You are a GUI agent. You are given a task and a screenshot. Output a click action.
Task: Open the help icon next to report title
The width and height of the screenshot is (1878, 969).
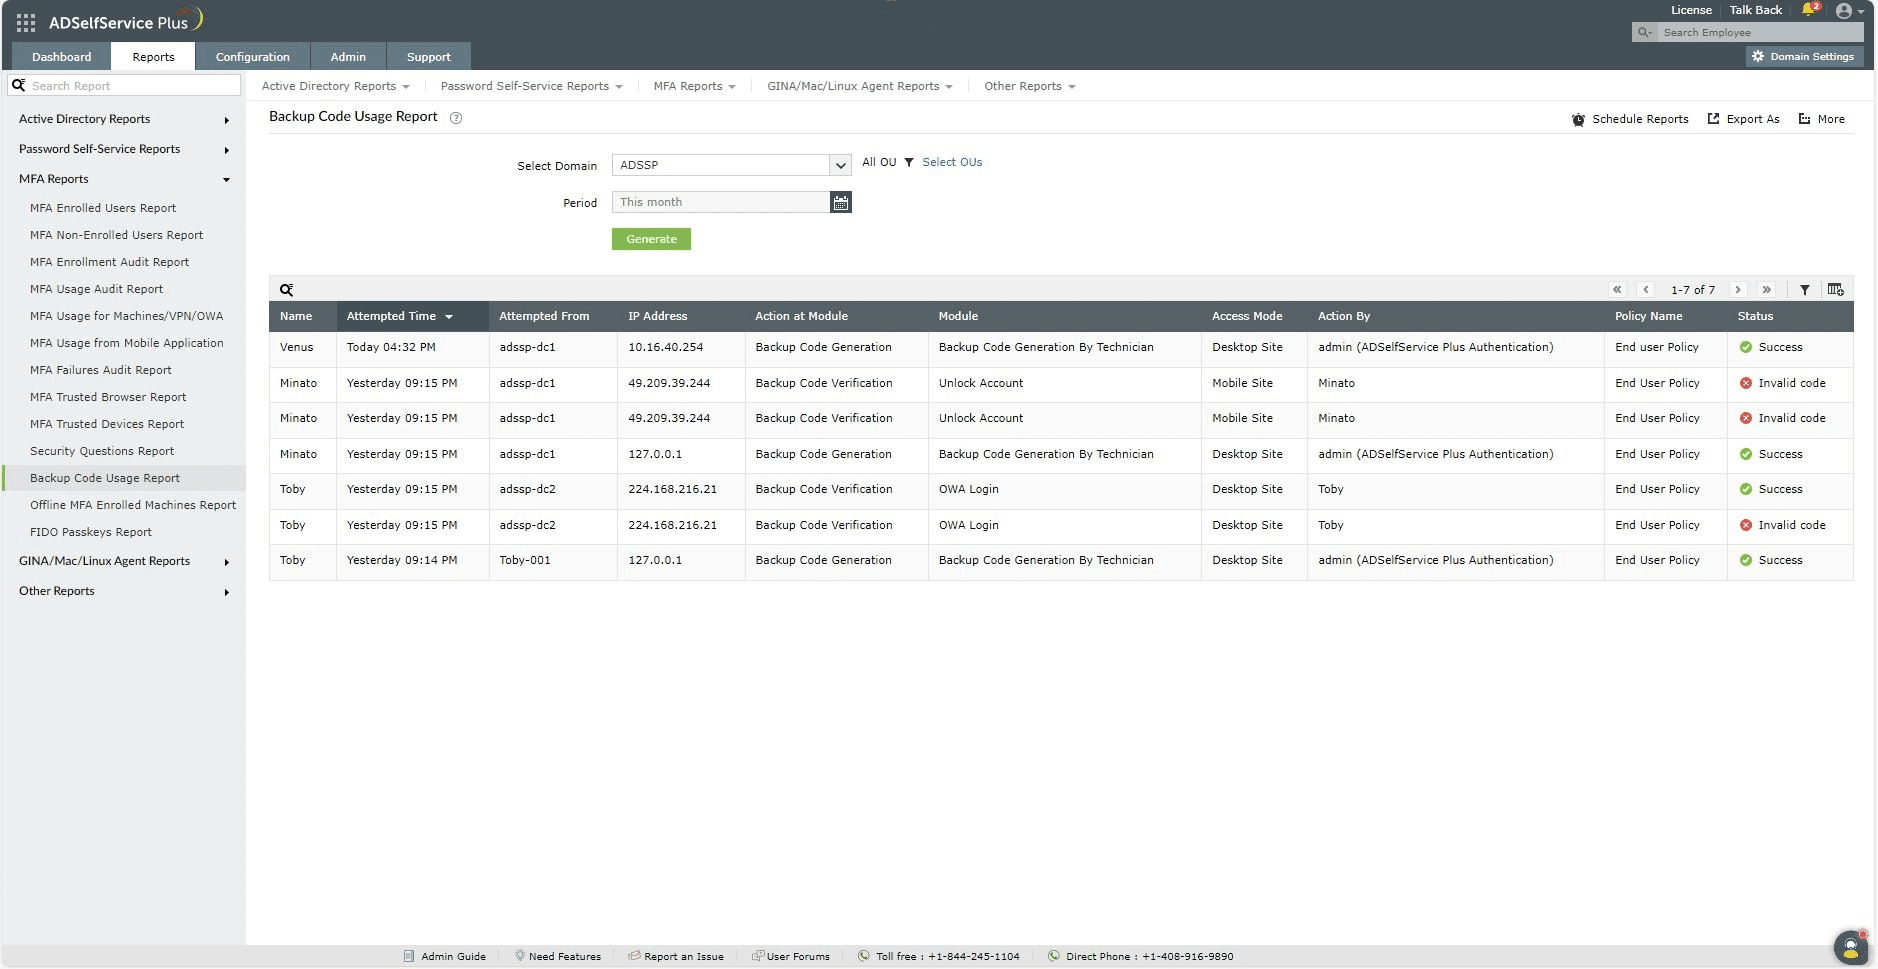pyautogui.click(x=456, y=118)
